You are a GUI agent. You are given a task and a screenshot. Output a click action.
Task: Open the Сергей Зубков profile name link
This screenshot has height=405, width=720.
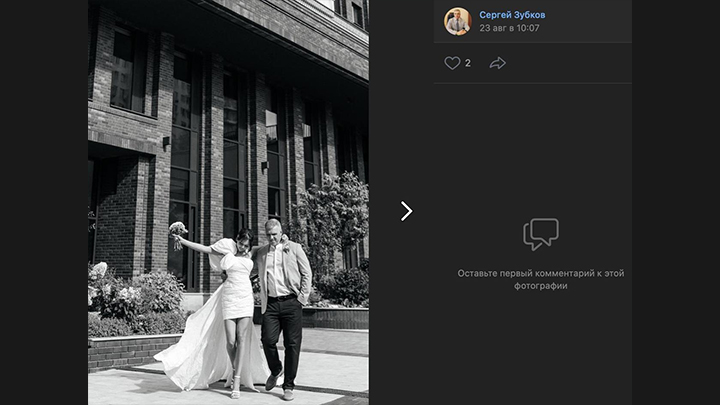point(512,15)
